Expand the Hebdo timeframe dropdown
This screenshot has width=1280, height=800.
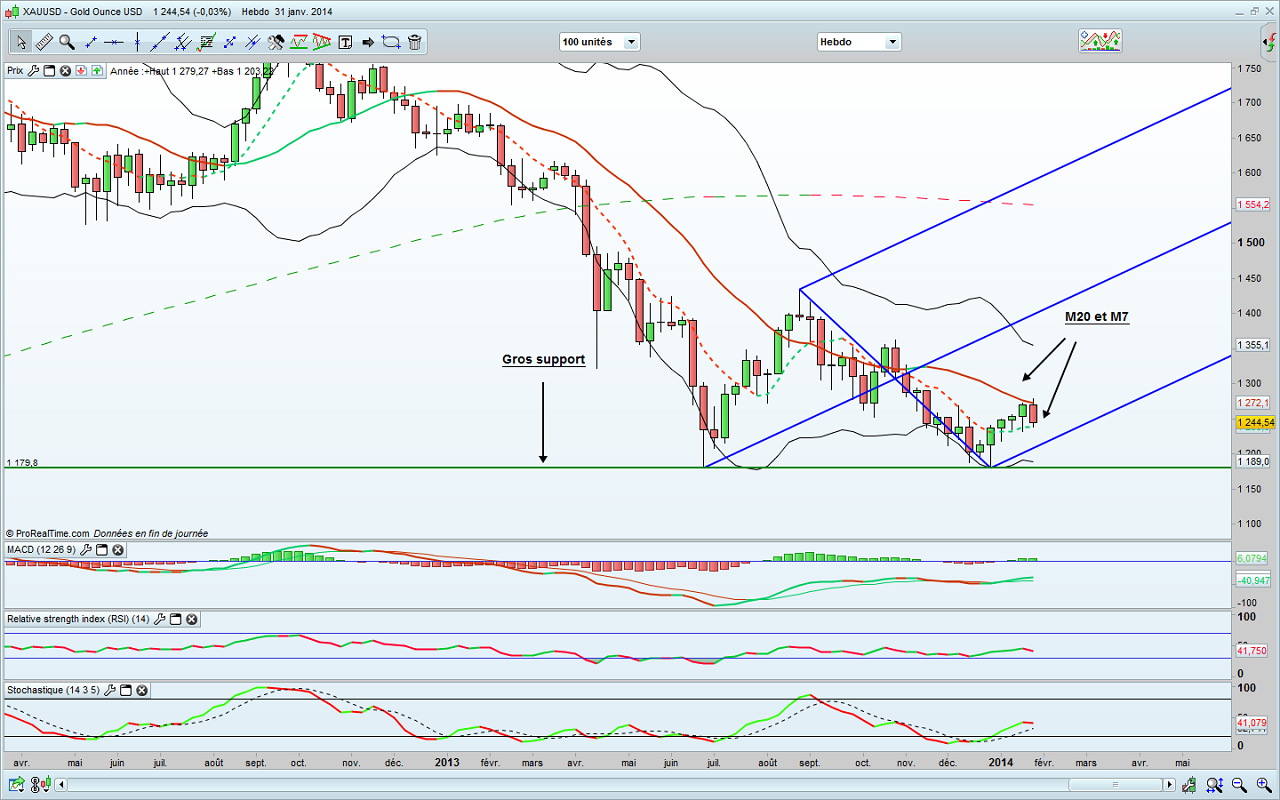(859, 42)
